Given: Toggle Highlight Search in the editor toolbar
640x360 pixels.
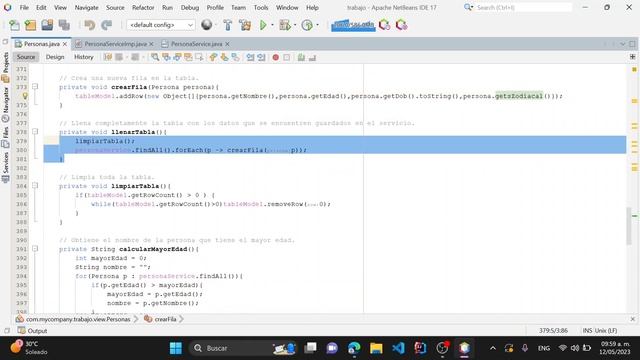Looking at the screenshot, I should tap(188, 58).
